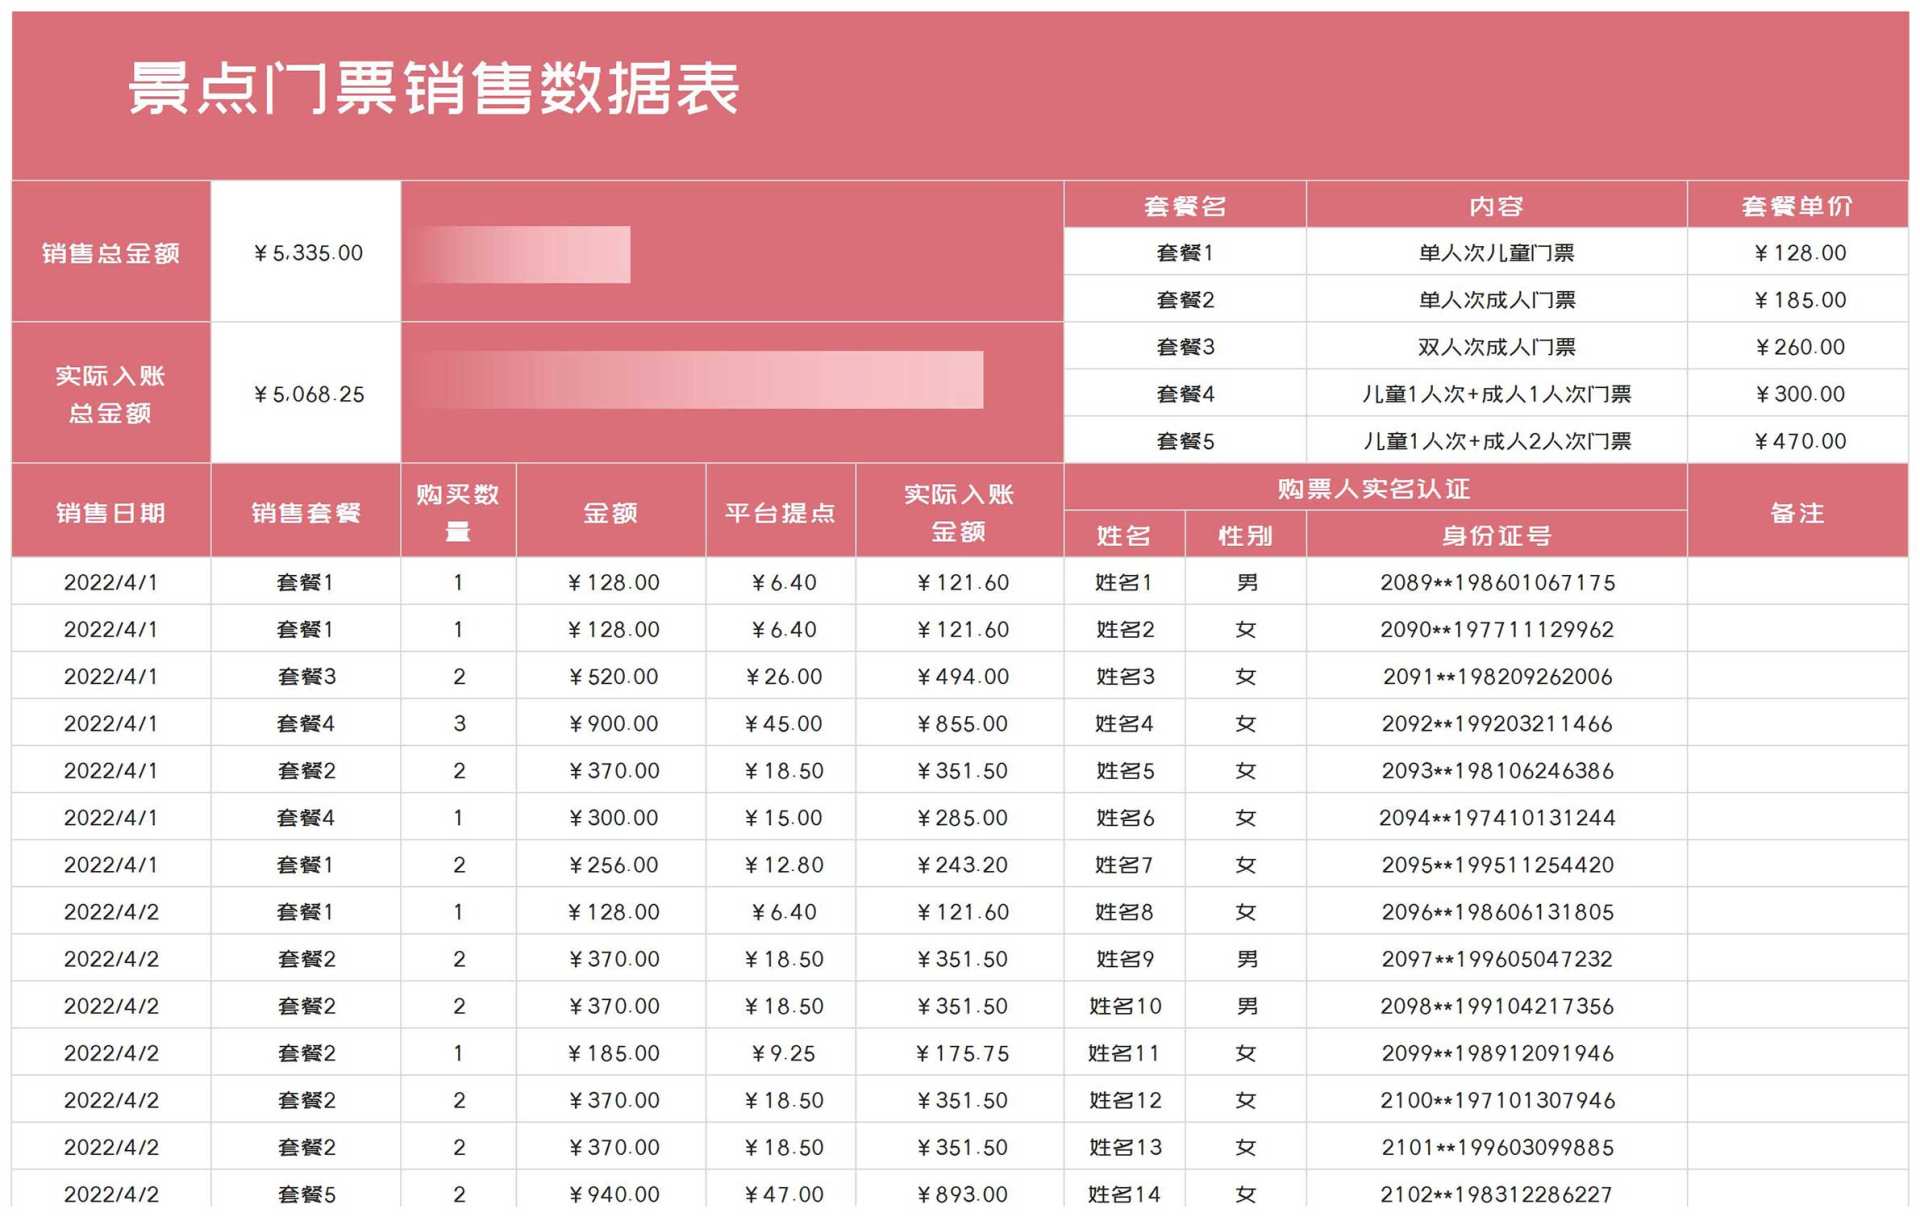
Task: Select the 内容 header cell
Action: click(1497, 205)
